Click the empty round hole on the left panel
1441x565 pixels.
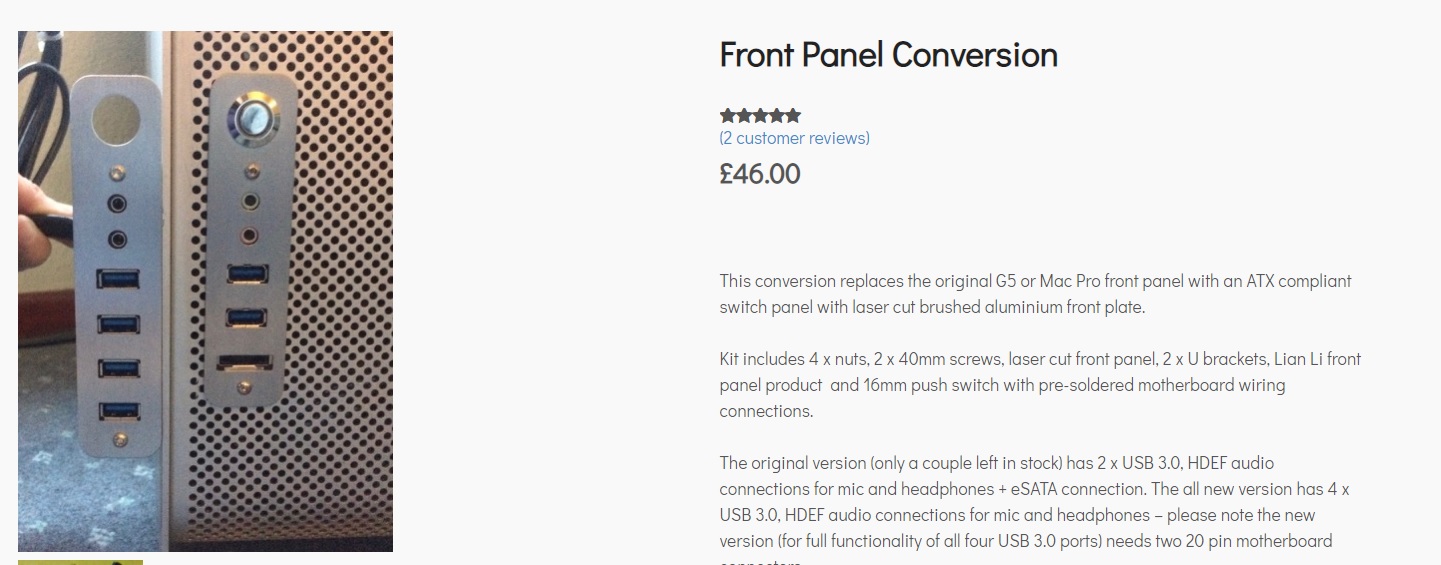tap(117, 118)
